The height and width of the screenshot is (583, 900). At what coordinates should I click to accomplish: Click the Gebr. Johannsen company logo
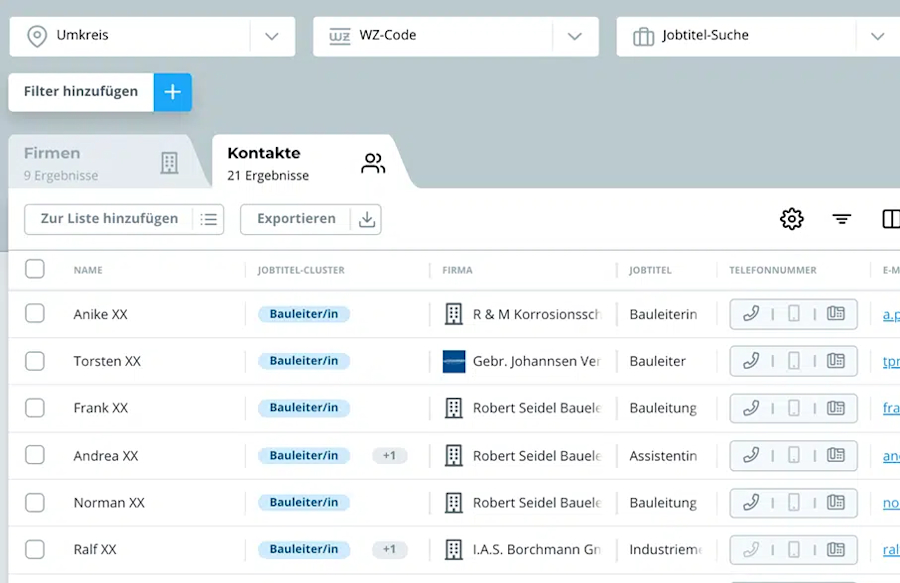tap(454, 362)
